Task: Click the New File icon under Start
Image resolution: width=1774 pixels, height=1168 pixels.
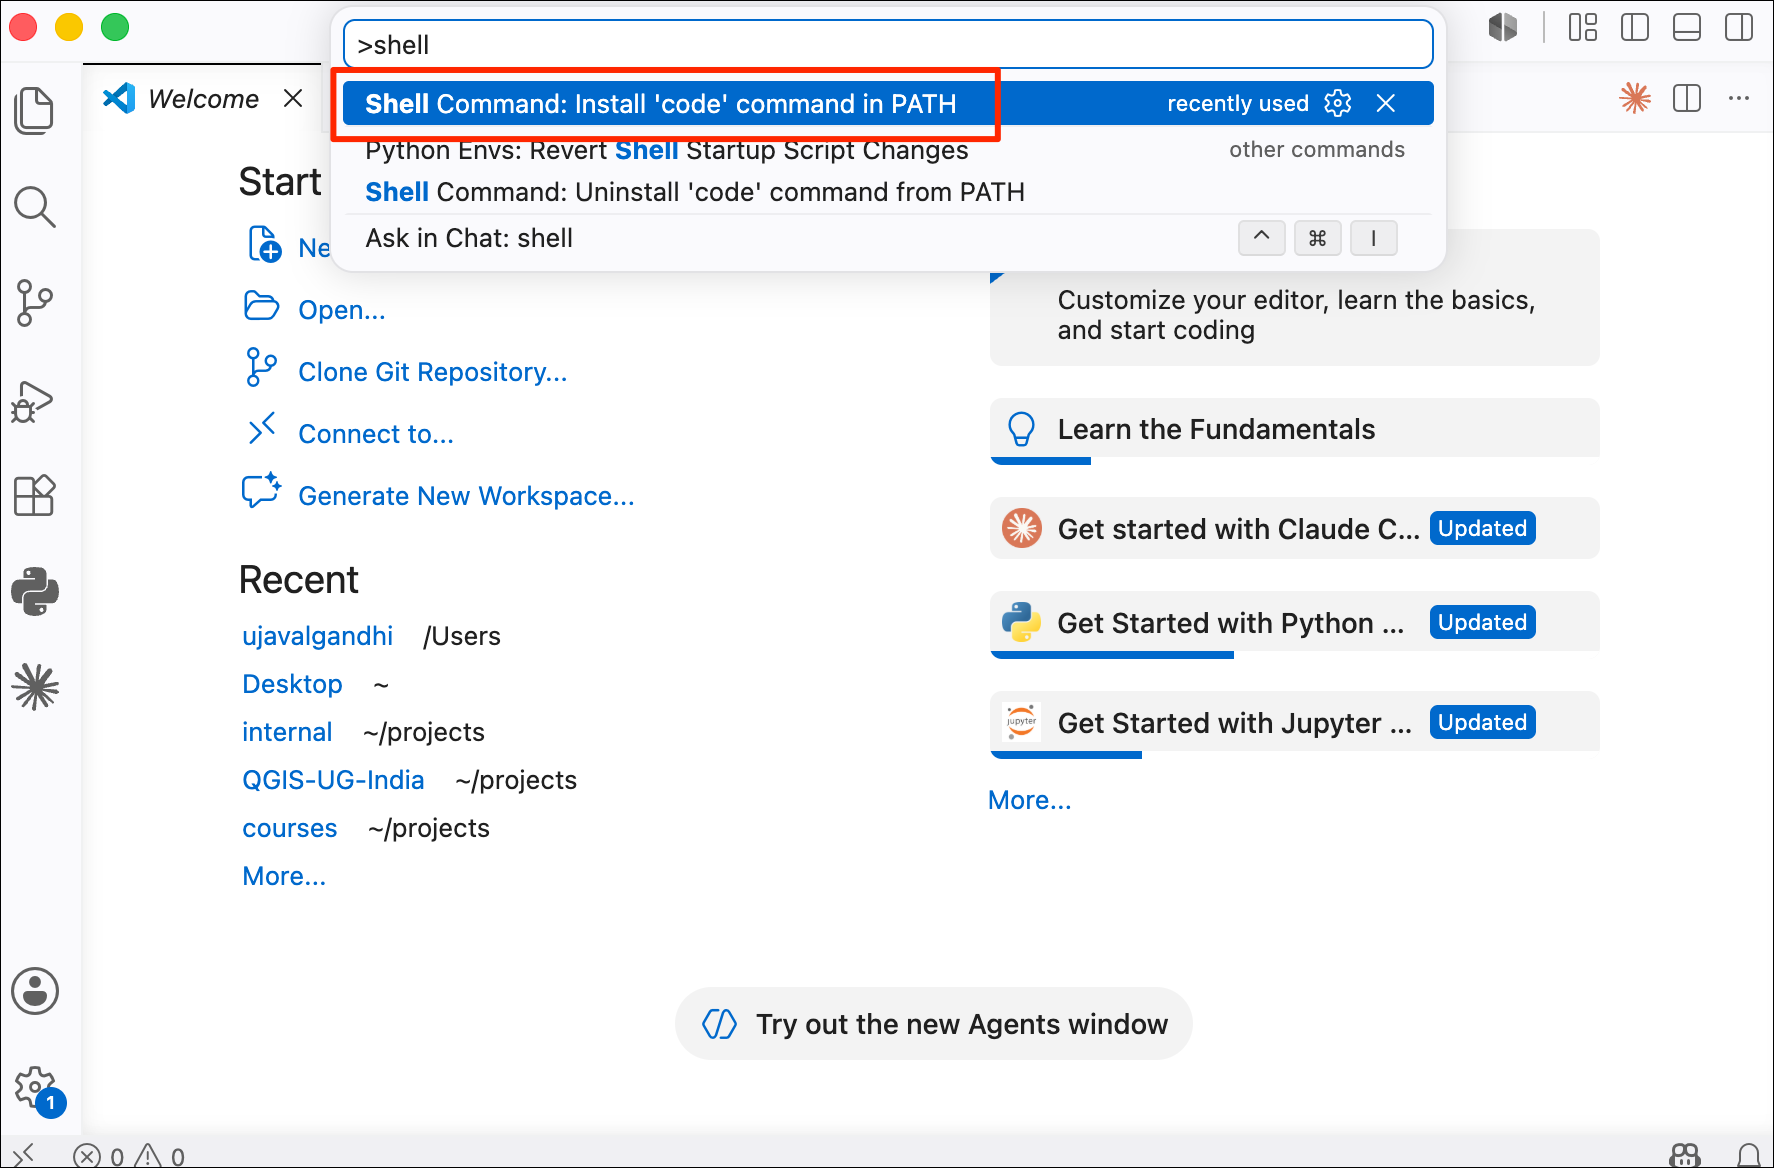Action: coord(264,245)
